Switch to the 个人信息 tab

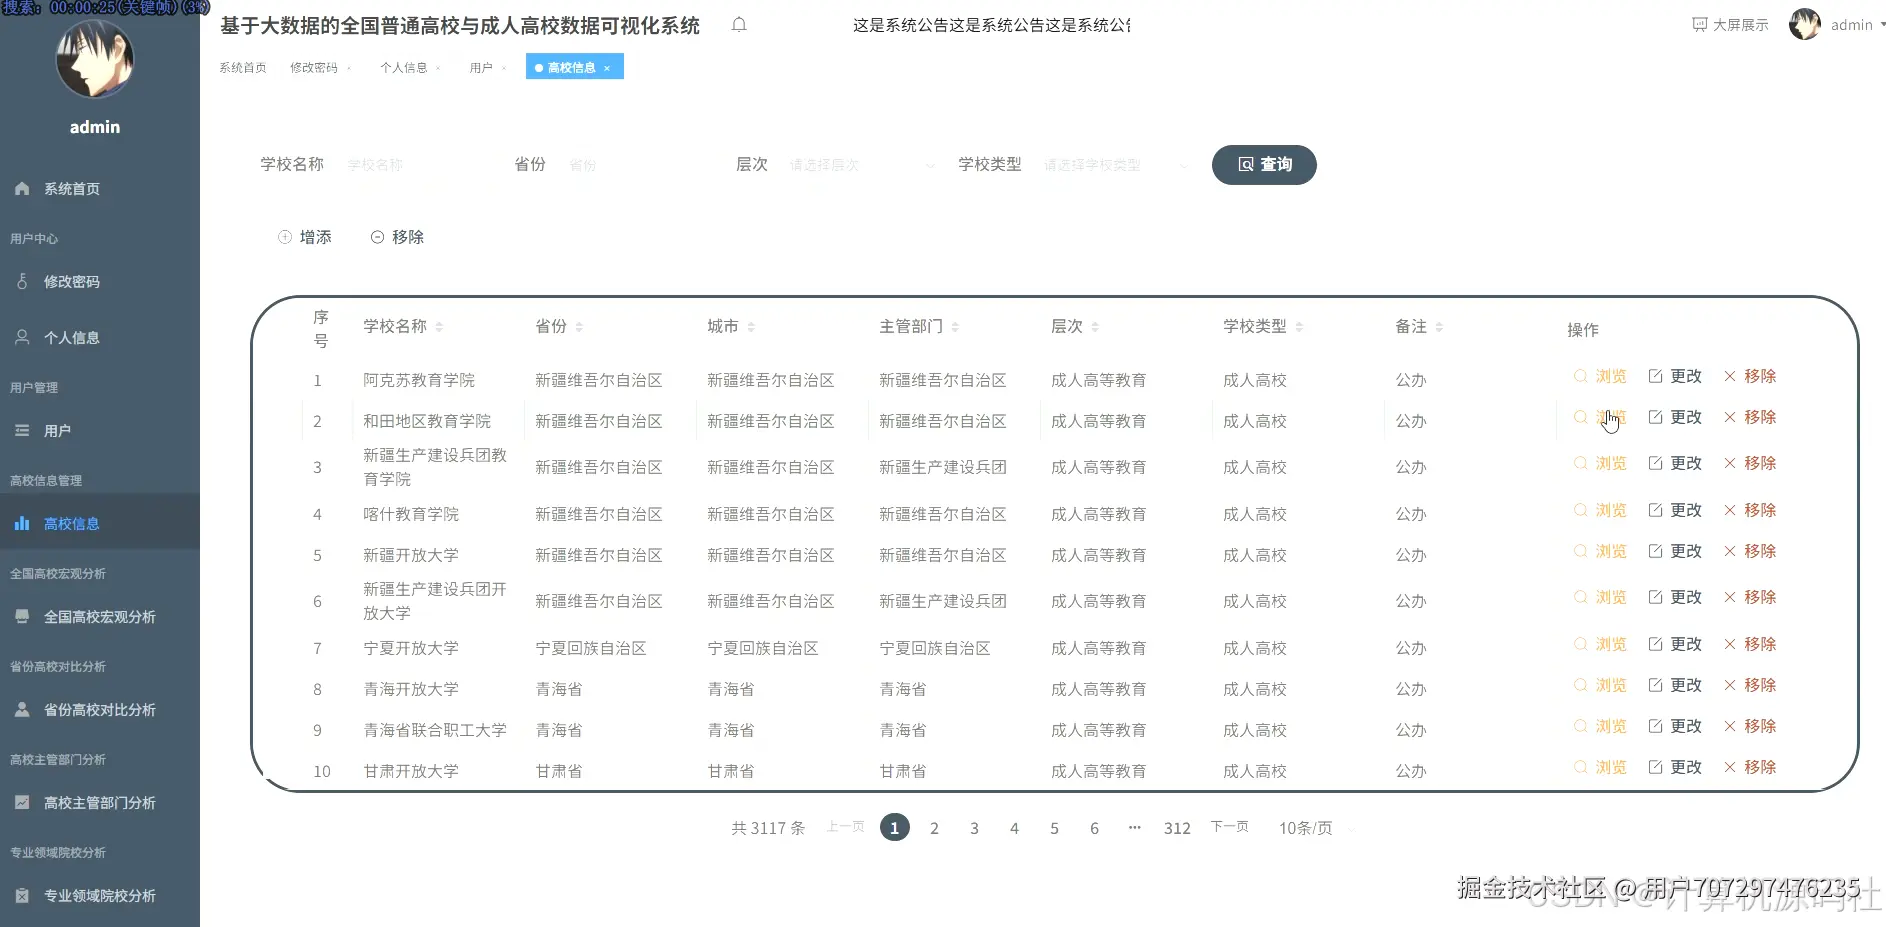coord(405,67)
